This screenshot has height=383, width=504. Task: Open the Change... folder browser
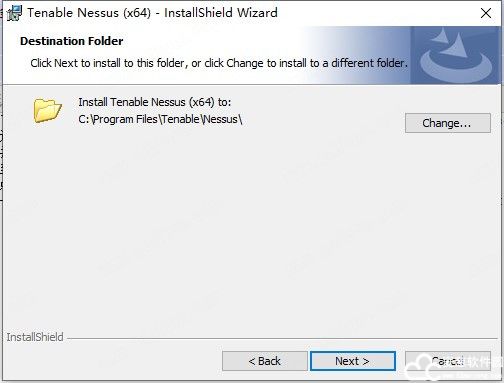[448, 123]
